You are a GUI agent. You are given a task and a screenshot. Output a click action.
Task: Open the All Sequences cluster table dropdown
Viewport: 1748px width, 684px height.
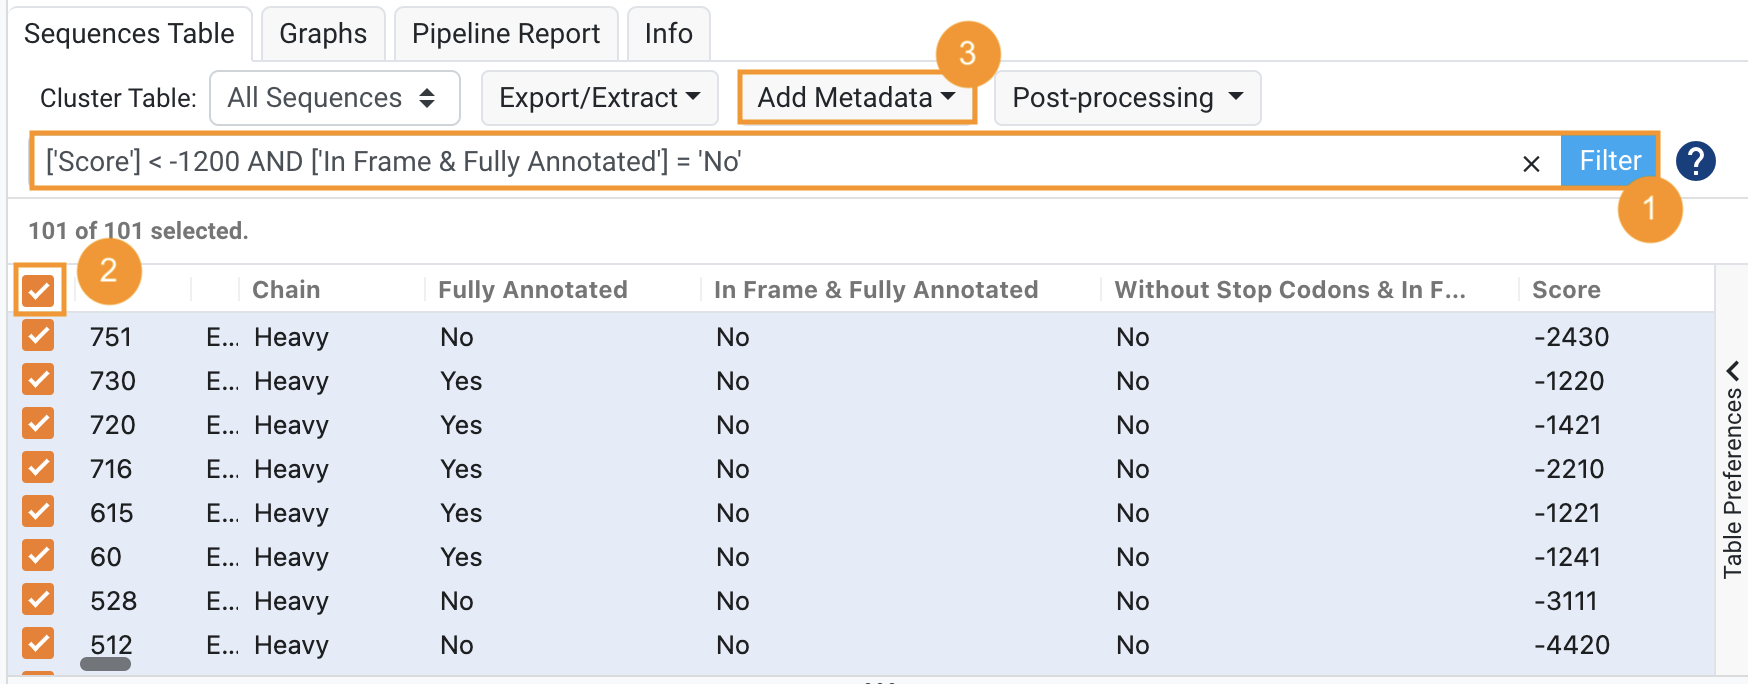tap(334, 98)
